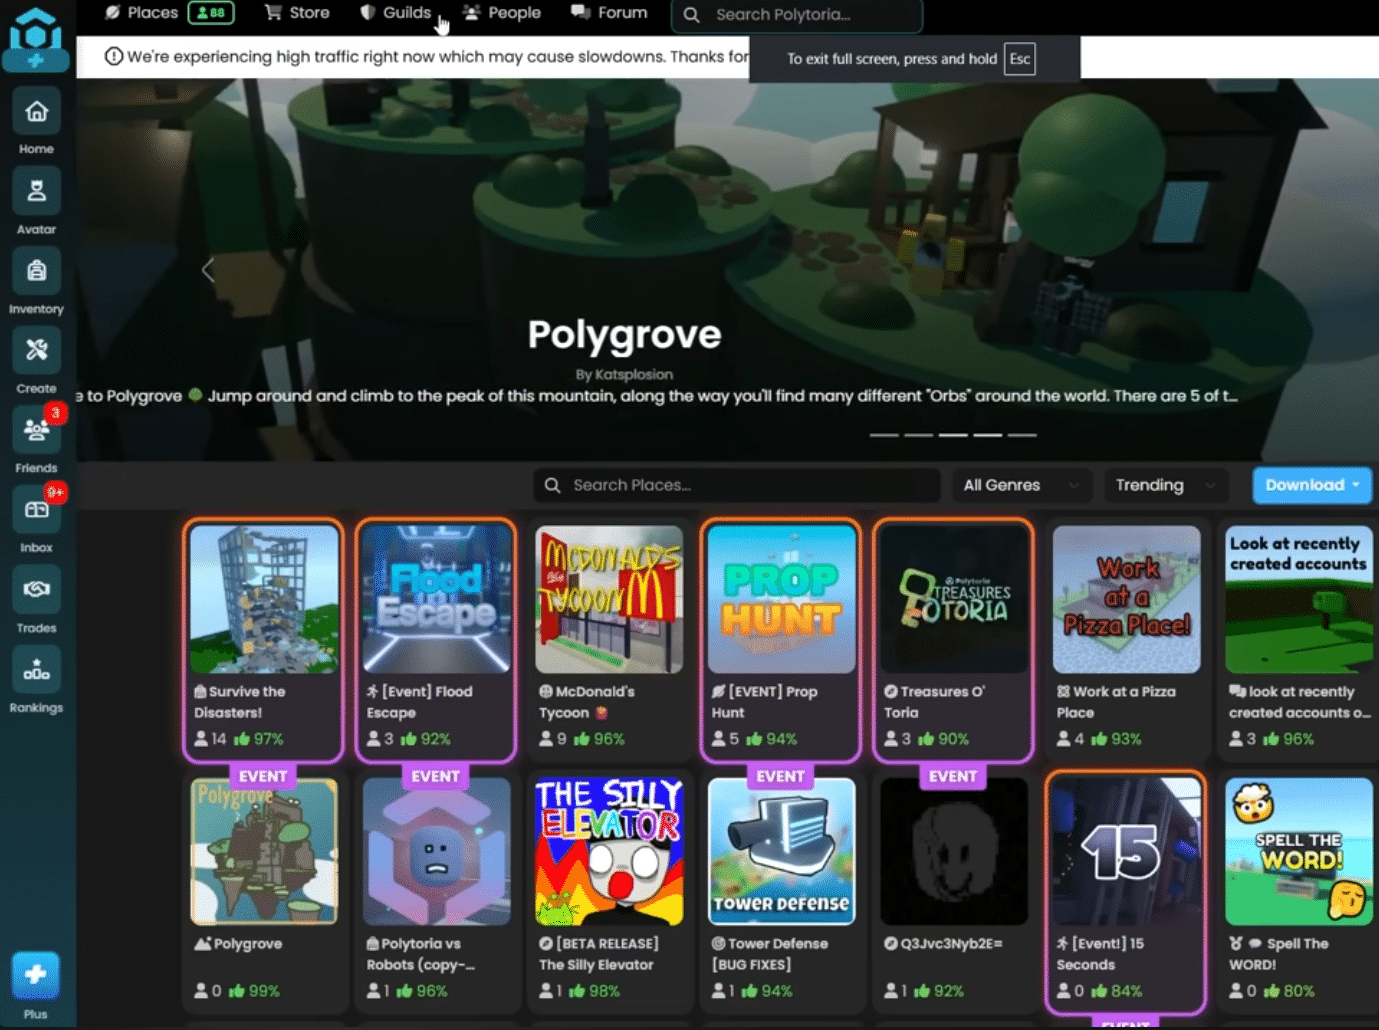Click the Plus subscription icon
Viewport: 1379px width, 1030px height.
coord(35,975)
